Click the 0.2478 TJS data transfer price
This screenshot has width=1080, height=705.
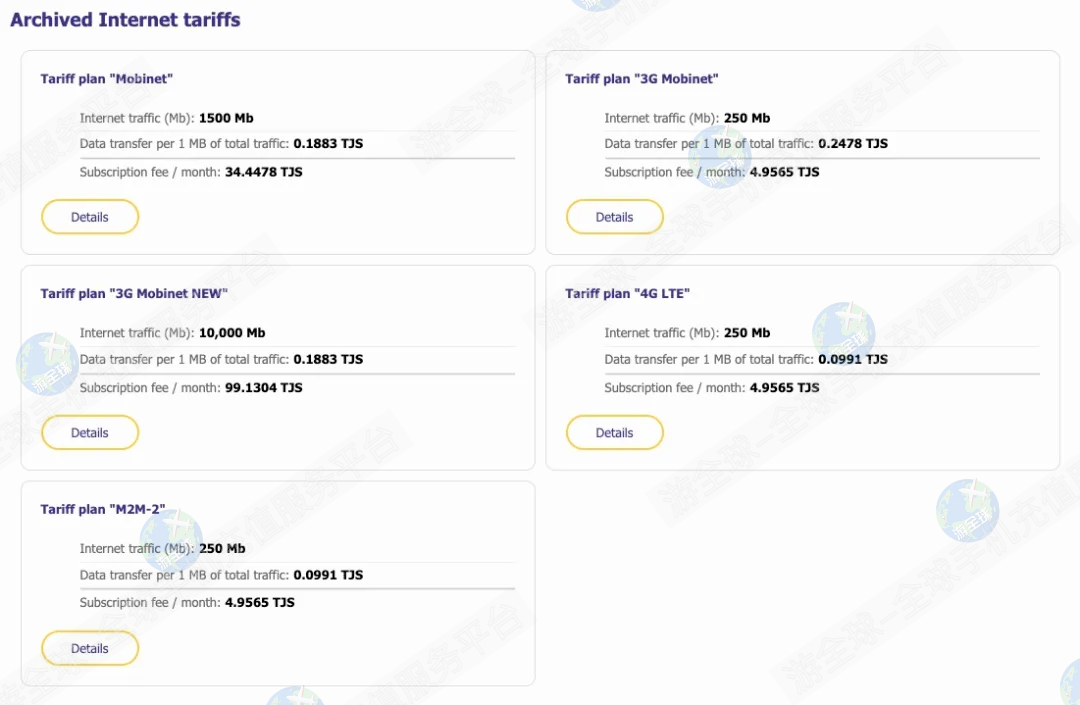click(852, 144)
